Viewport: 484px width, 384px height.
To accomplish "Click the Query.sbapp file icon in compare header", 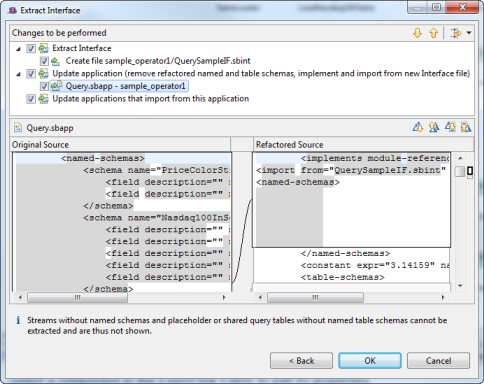I will click(x=18, y=128).
